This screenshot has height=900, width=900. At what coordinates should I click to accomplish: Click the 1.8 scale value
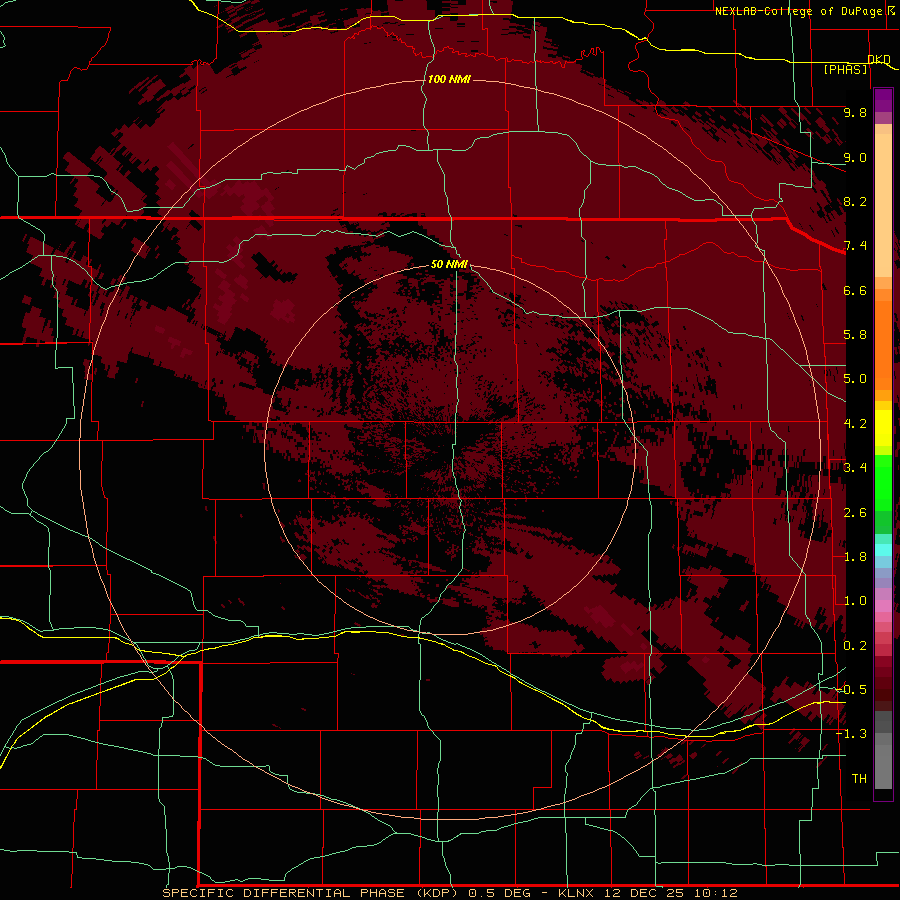click(x=855, y=557)
